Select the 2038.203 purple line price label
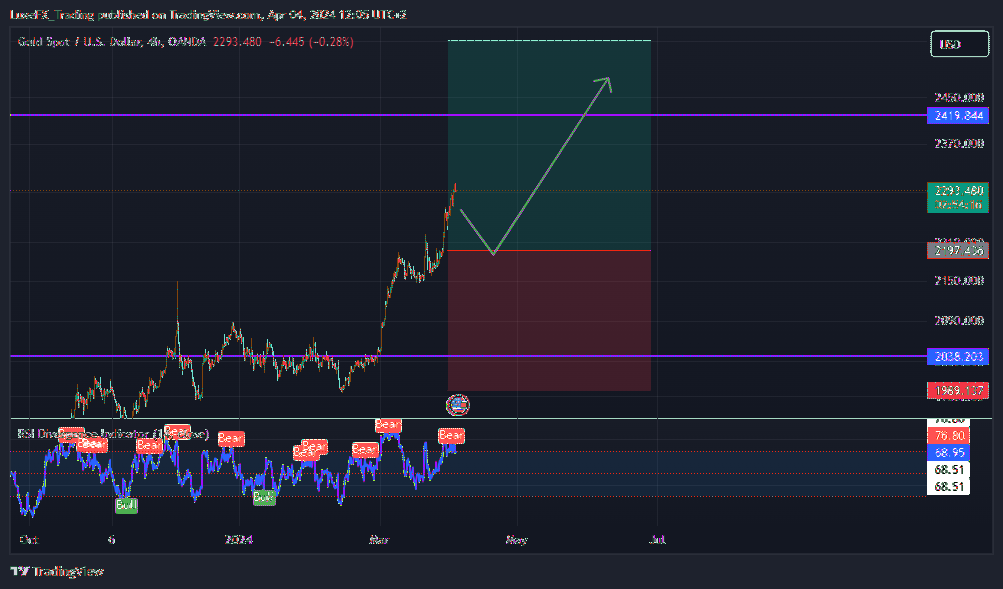 click(958, 356)
